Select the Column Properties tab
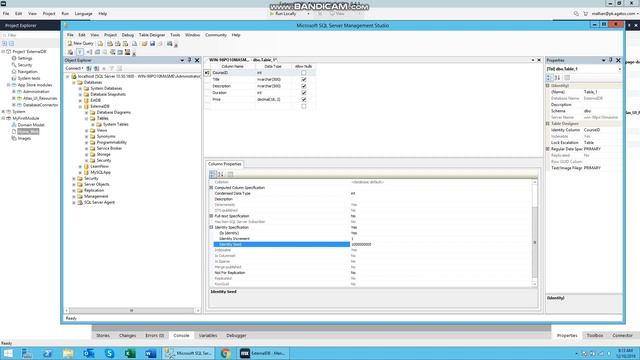640x360 pixels. click(x=225, y=164)
